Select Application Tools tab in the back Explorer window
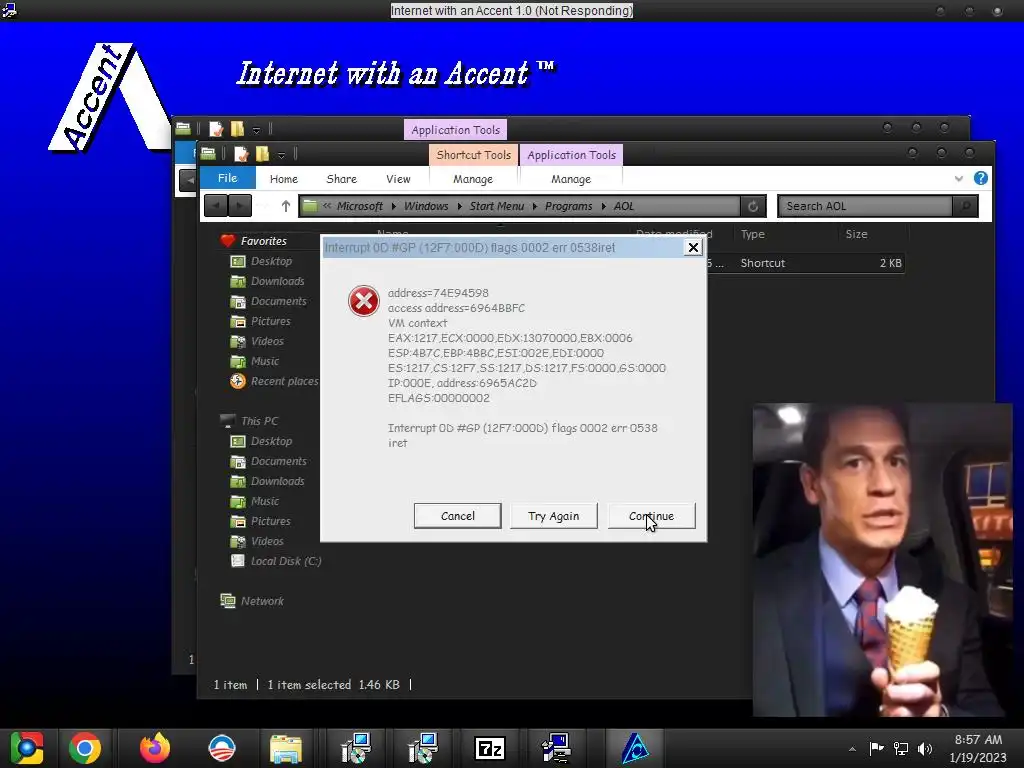 [455, 130]
